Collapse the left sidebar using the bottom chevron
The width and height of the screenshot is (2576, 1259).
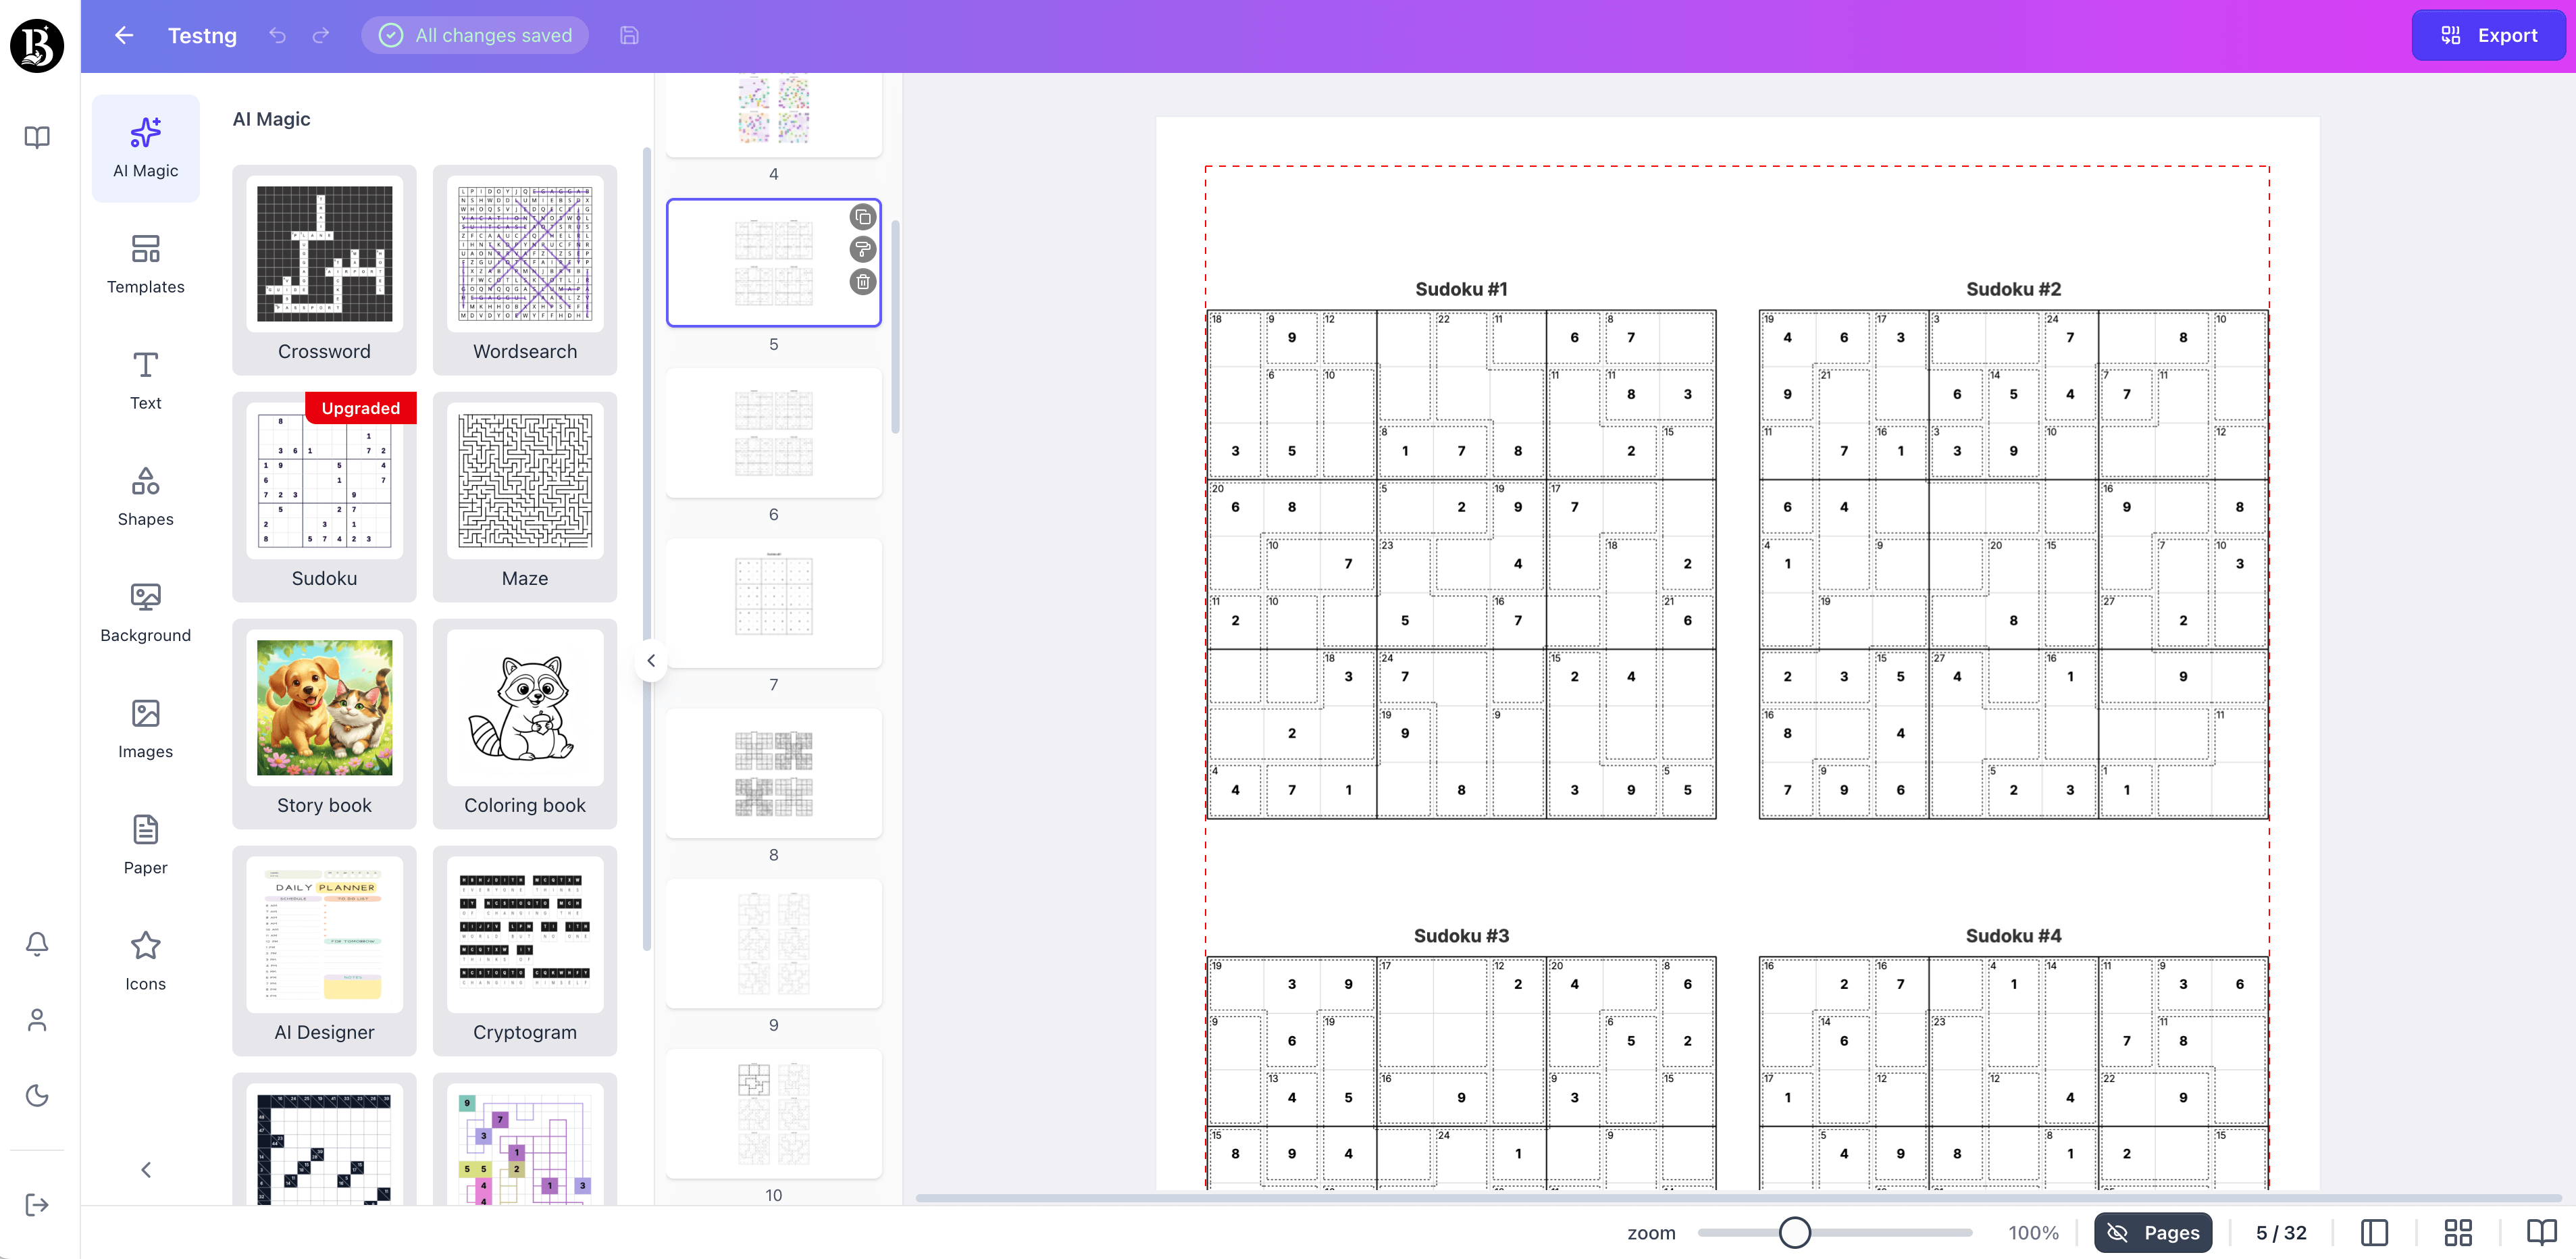click(145, 1169)
